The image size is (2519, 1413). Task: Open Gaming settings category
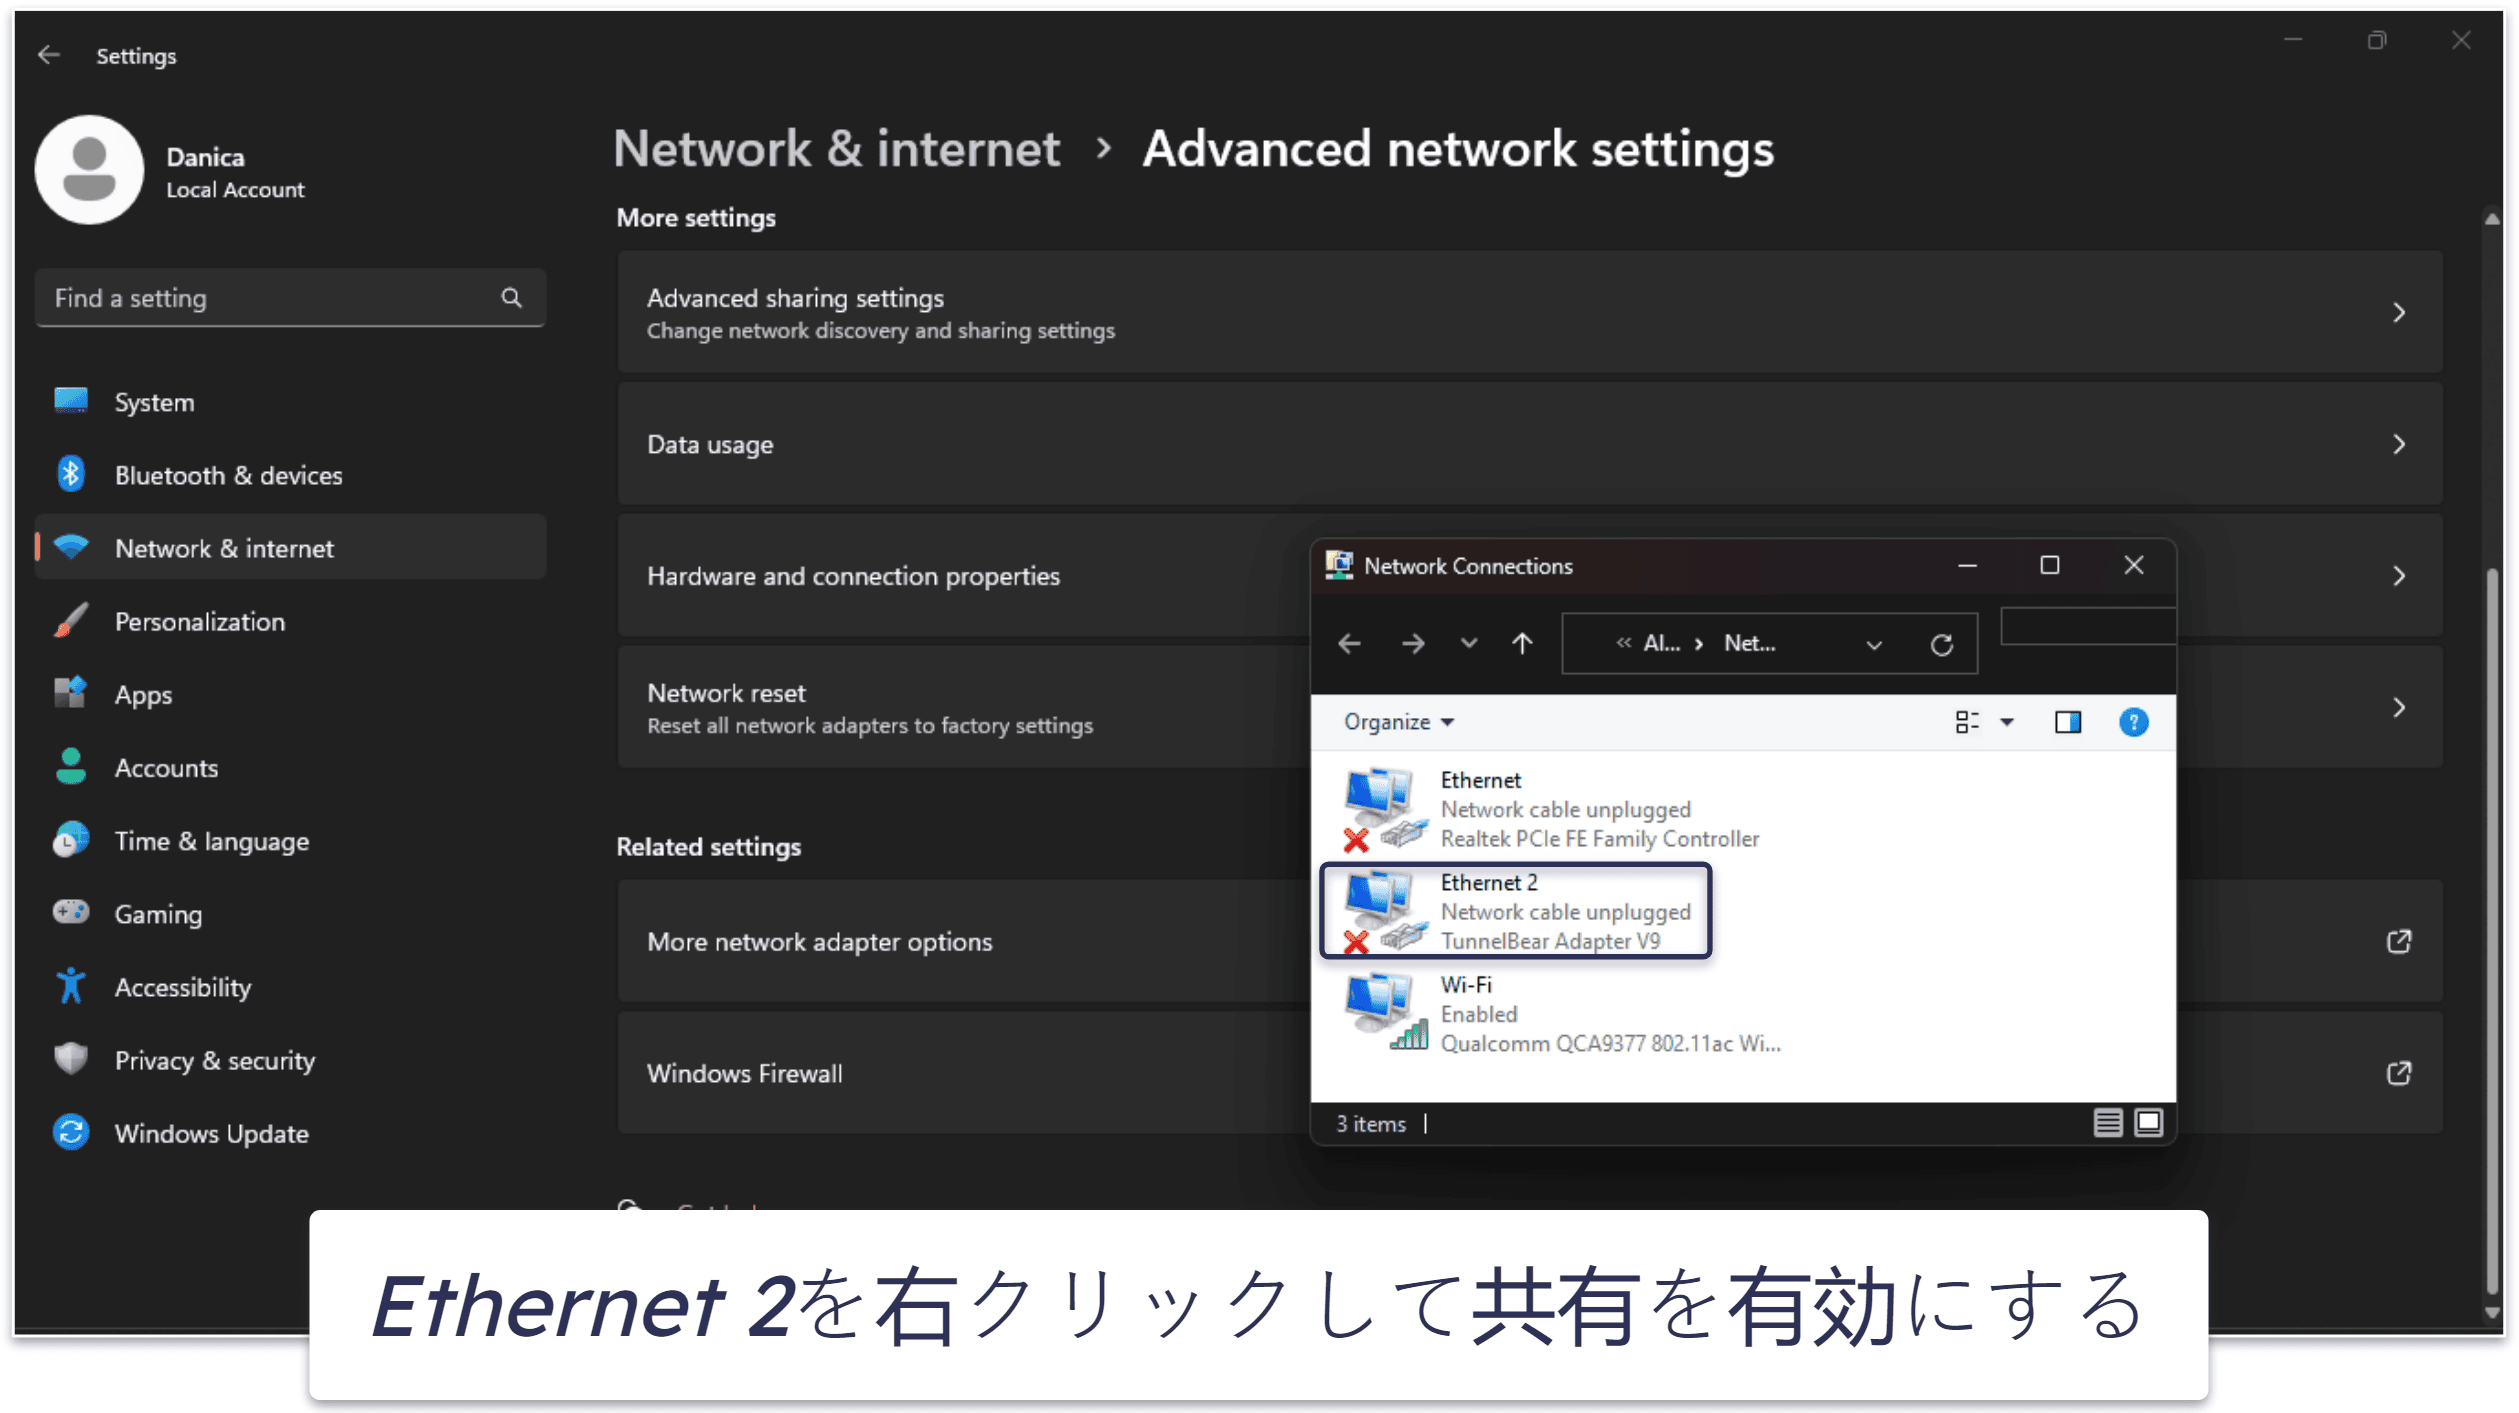pos(290,913)
